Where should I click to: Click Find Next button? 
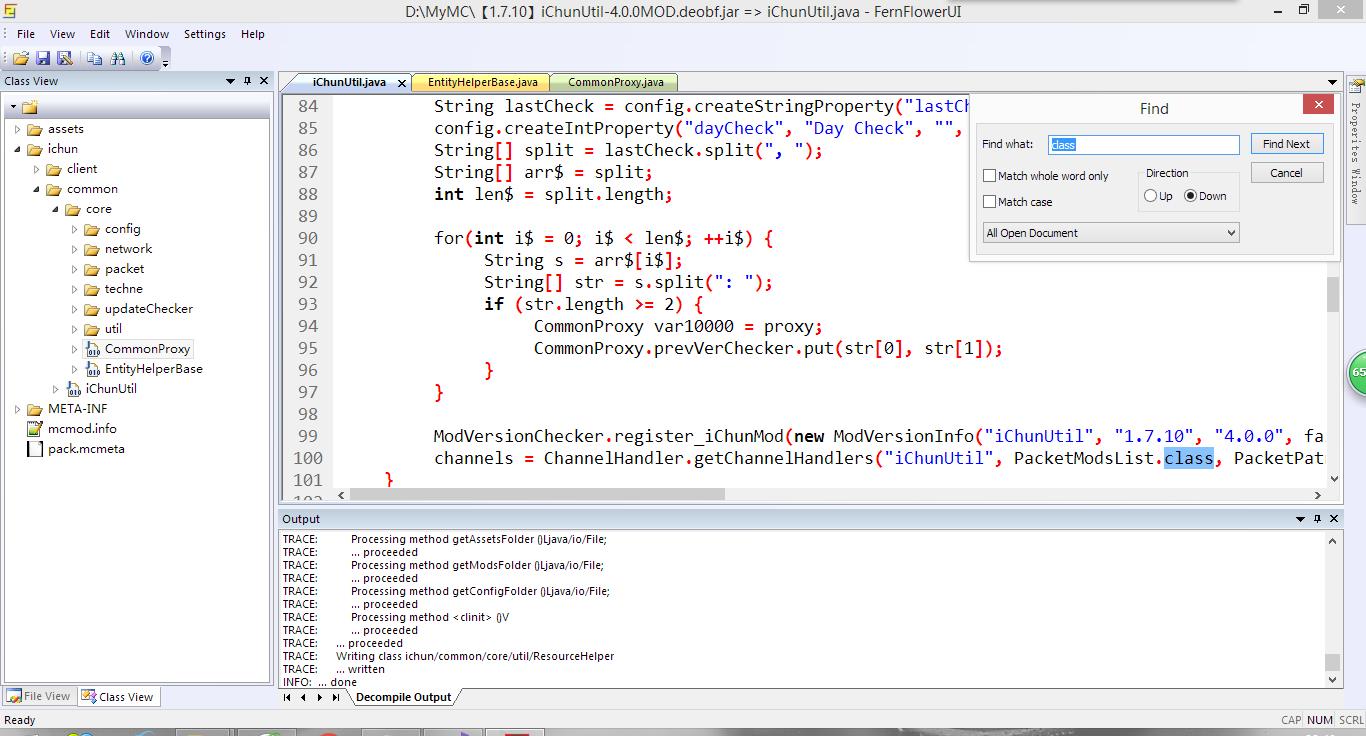(x=1286, y=144)
